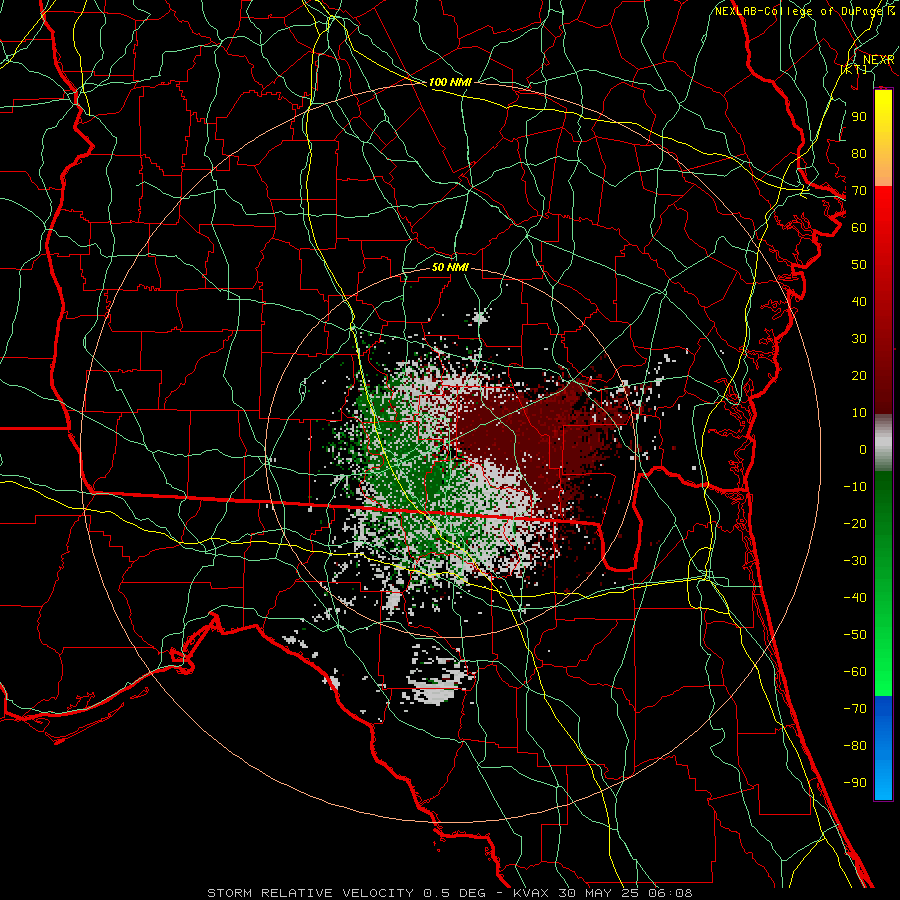This screenshot has height=900, width=900.
Task: Click the 'KT' units label above the color scale
Action: point(853,69)
